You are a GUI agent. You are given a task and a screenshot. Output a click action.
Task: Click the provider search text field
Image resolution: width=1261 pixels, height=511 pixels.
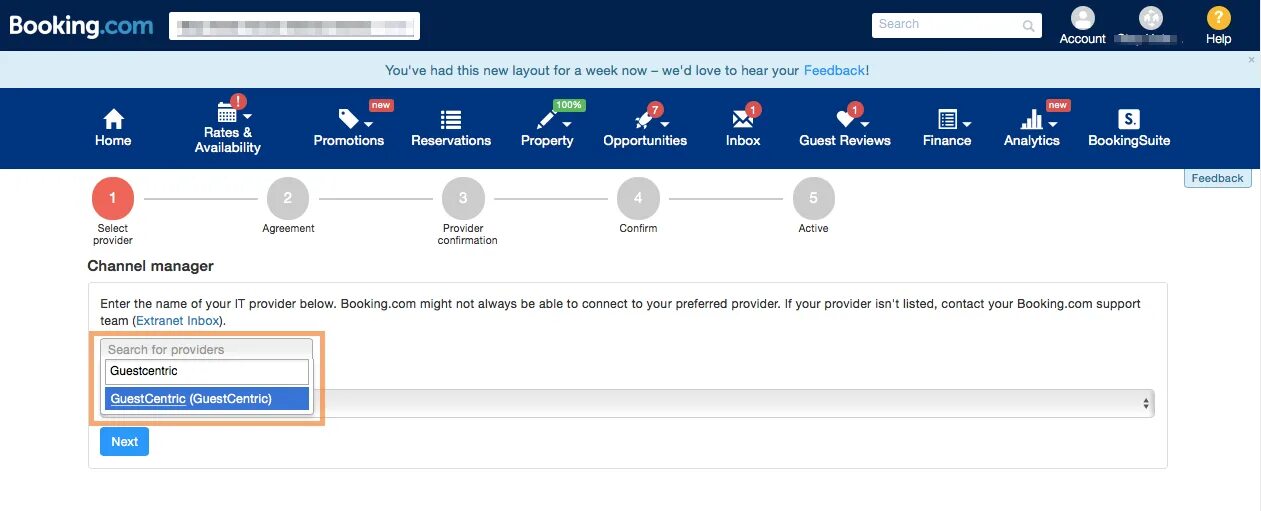(207, 371)
